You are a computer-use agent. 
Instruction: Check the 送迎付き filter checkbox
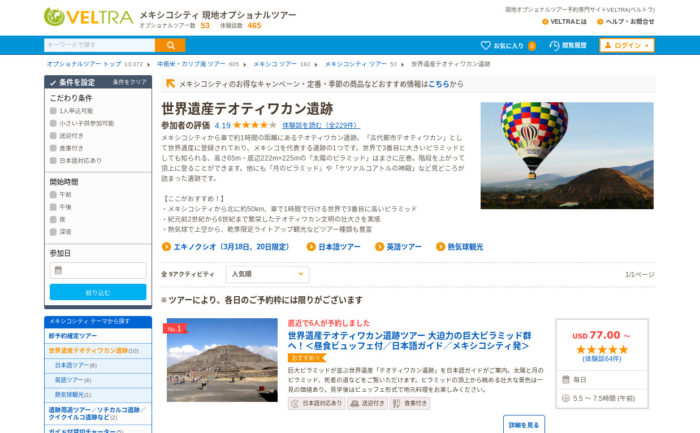tap(53, 135)
